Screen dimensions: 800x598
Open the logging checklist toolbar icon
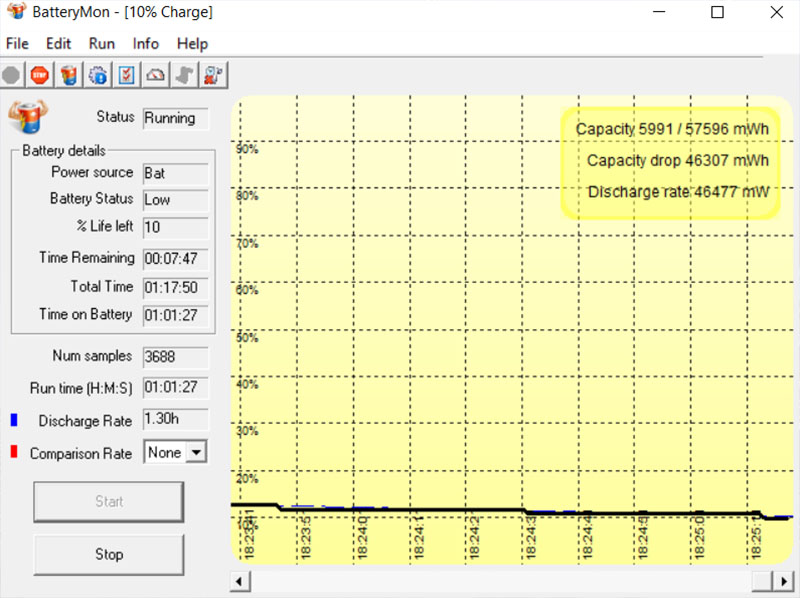click(x=125, y=74)
